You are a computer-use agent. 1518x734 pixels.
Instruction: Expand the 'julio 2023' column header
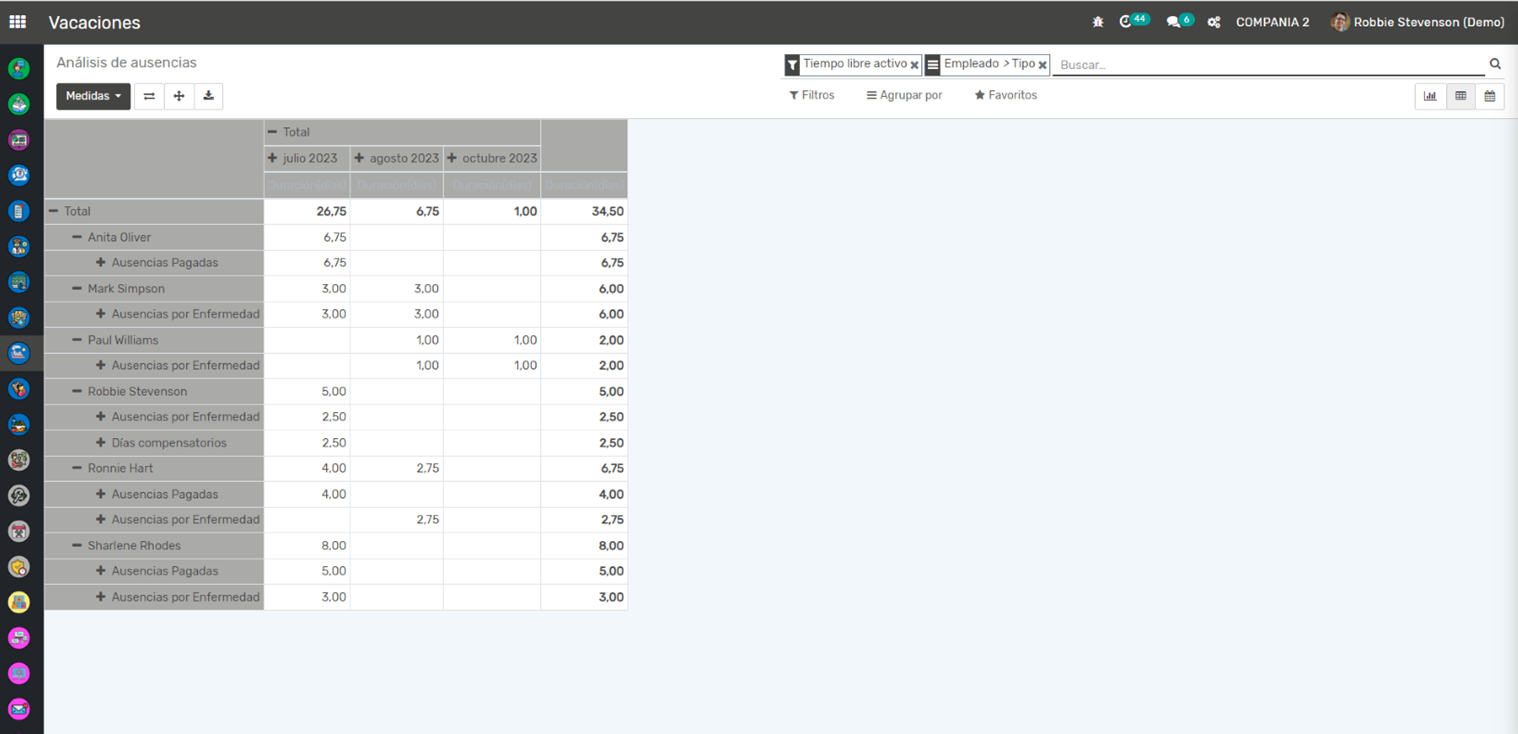tap(303, 158)
